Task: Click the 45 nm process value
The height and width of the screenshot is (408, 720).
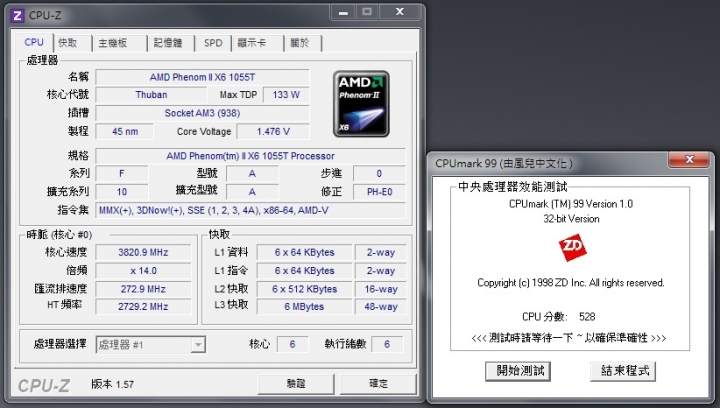Action: click(124, 132)
